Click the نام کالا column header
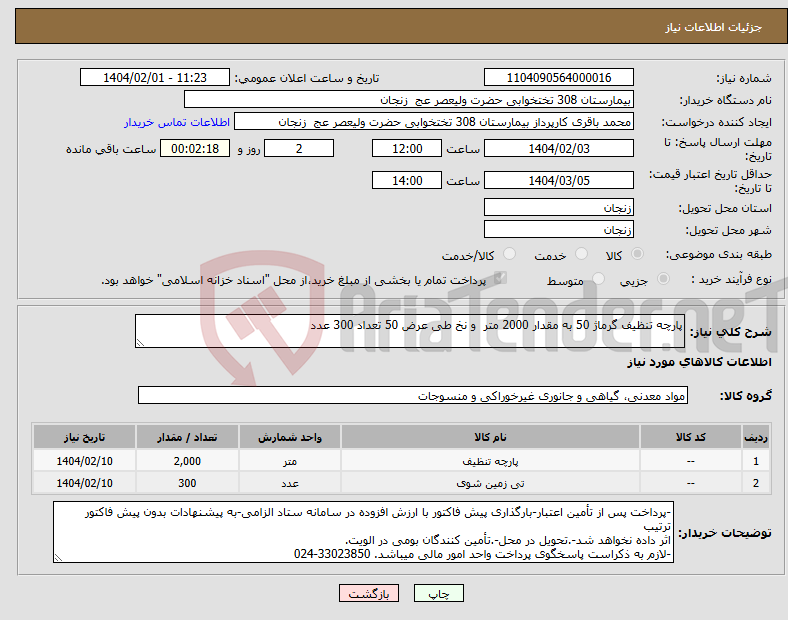 click(x=490, y=437)
